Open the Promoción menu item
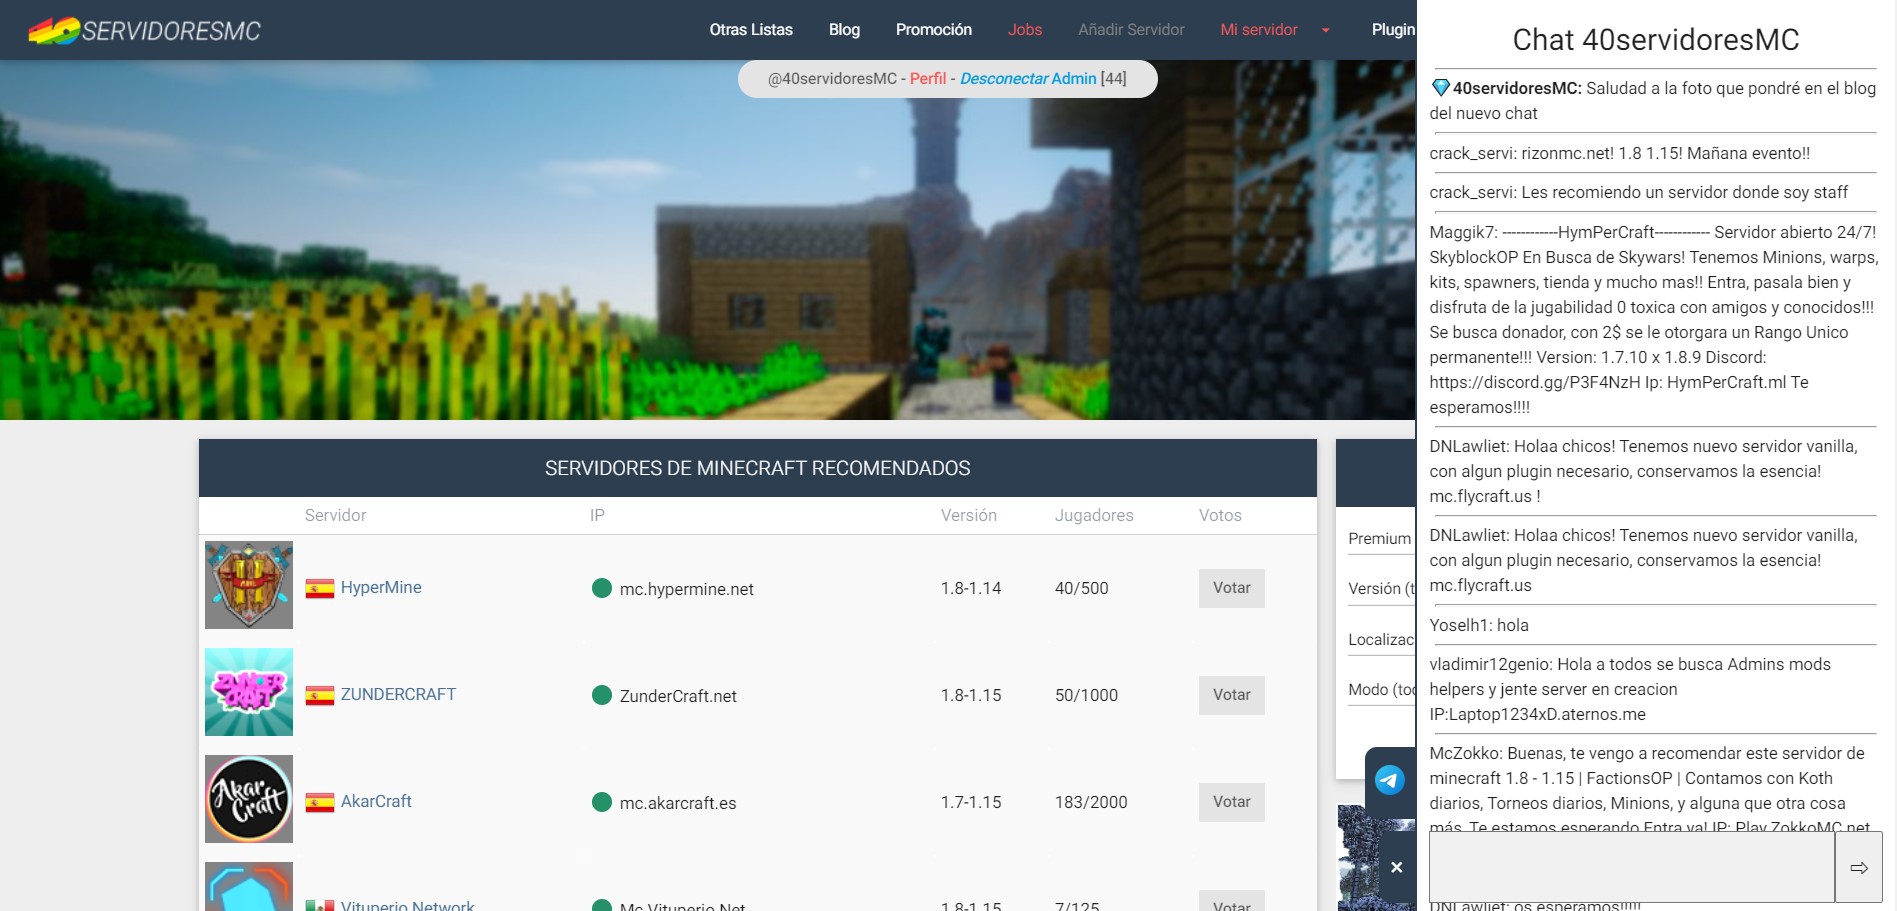 pos(934,30)
